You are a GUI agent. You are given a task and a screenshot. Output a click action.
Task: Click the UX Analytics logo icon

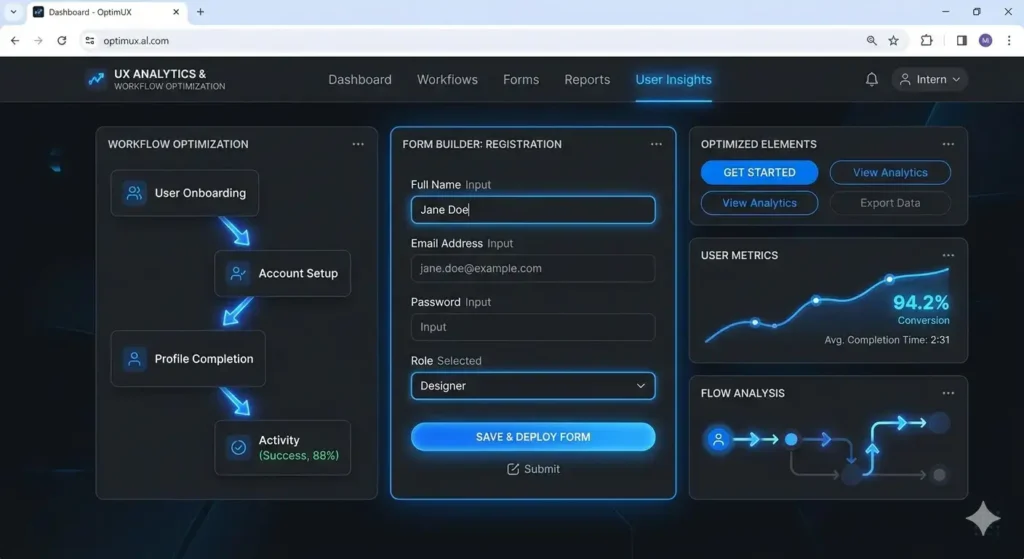97,79
